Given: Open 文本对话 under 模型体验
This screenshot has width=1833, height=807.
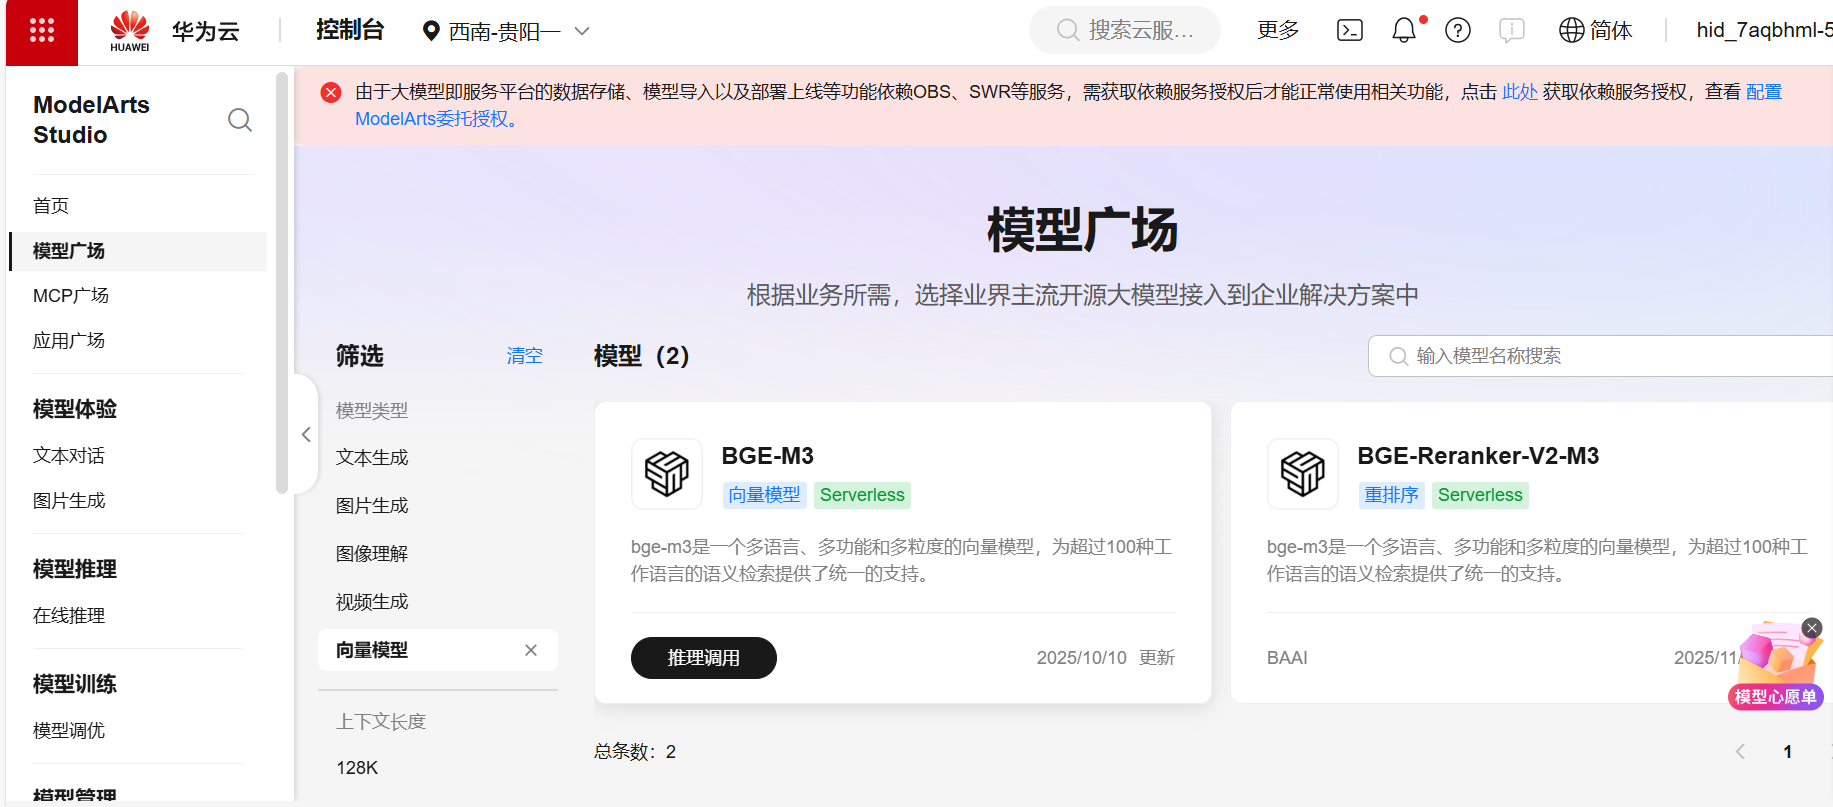Looking at the screenshot, I should pyautogui.click(x=69, y=456).
